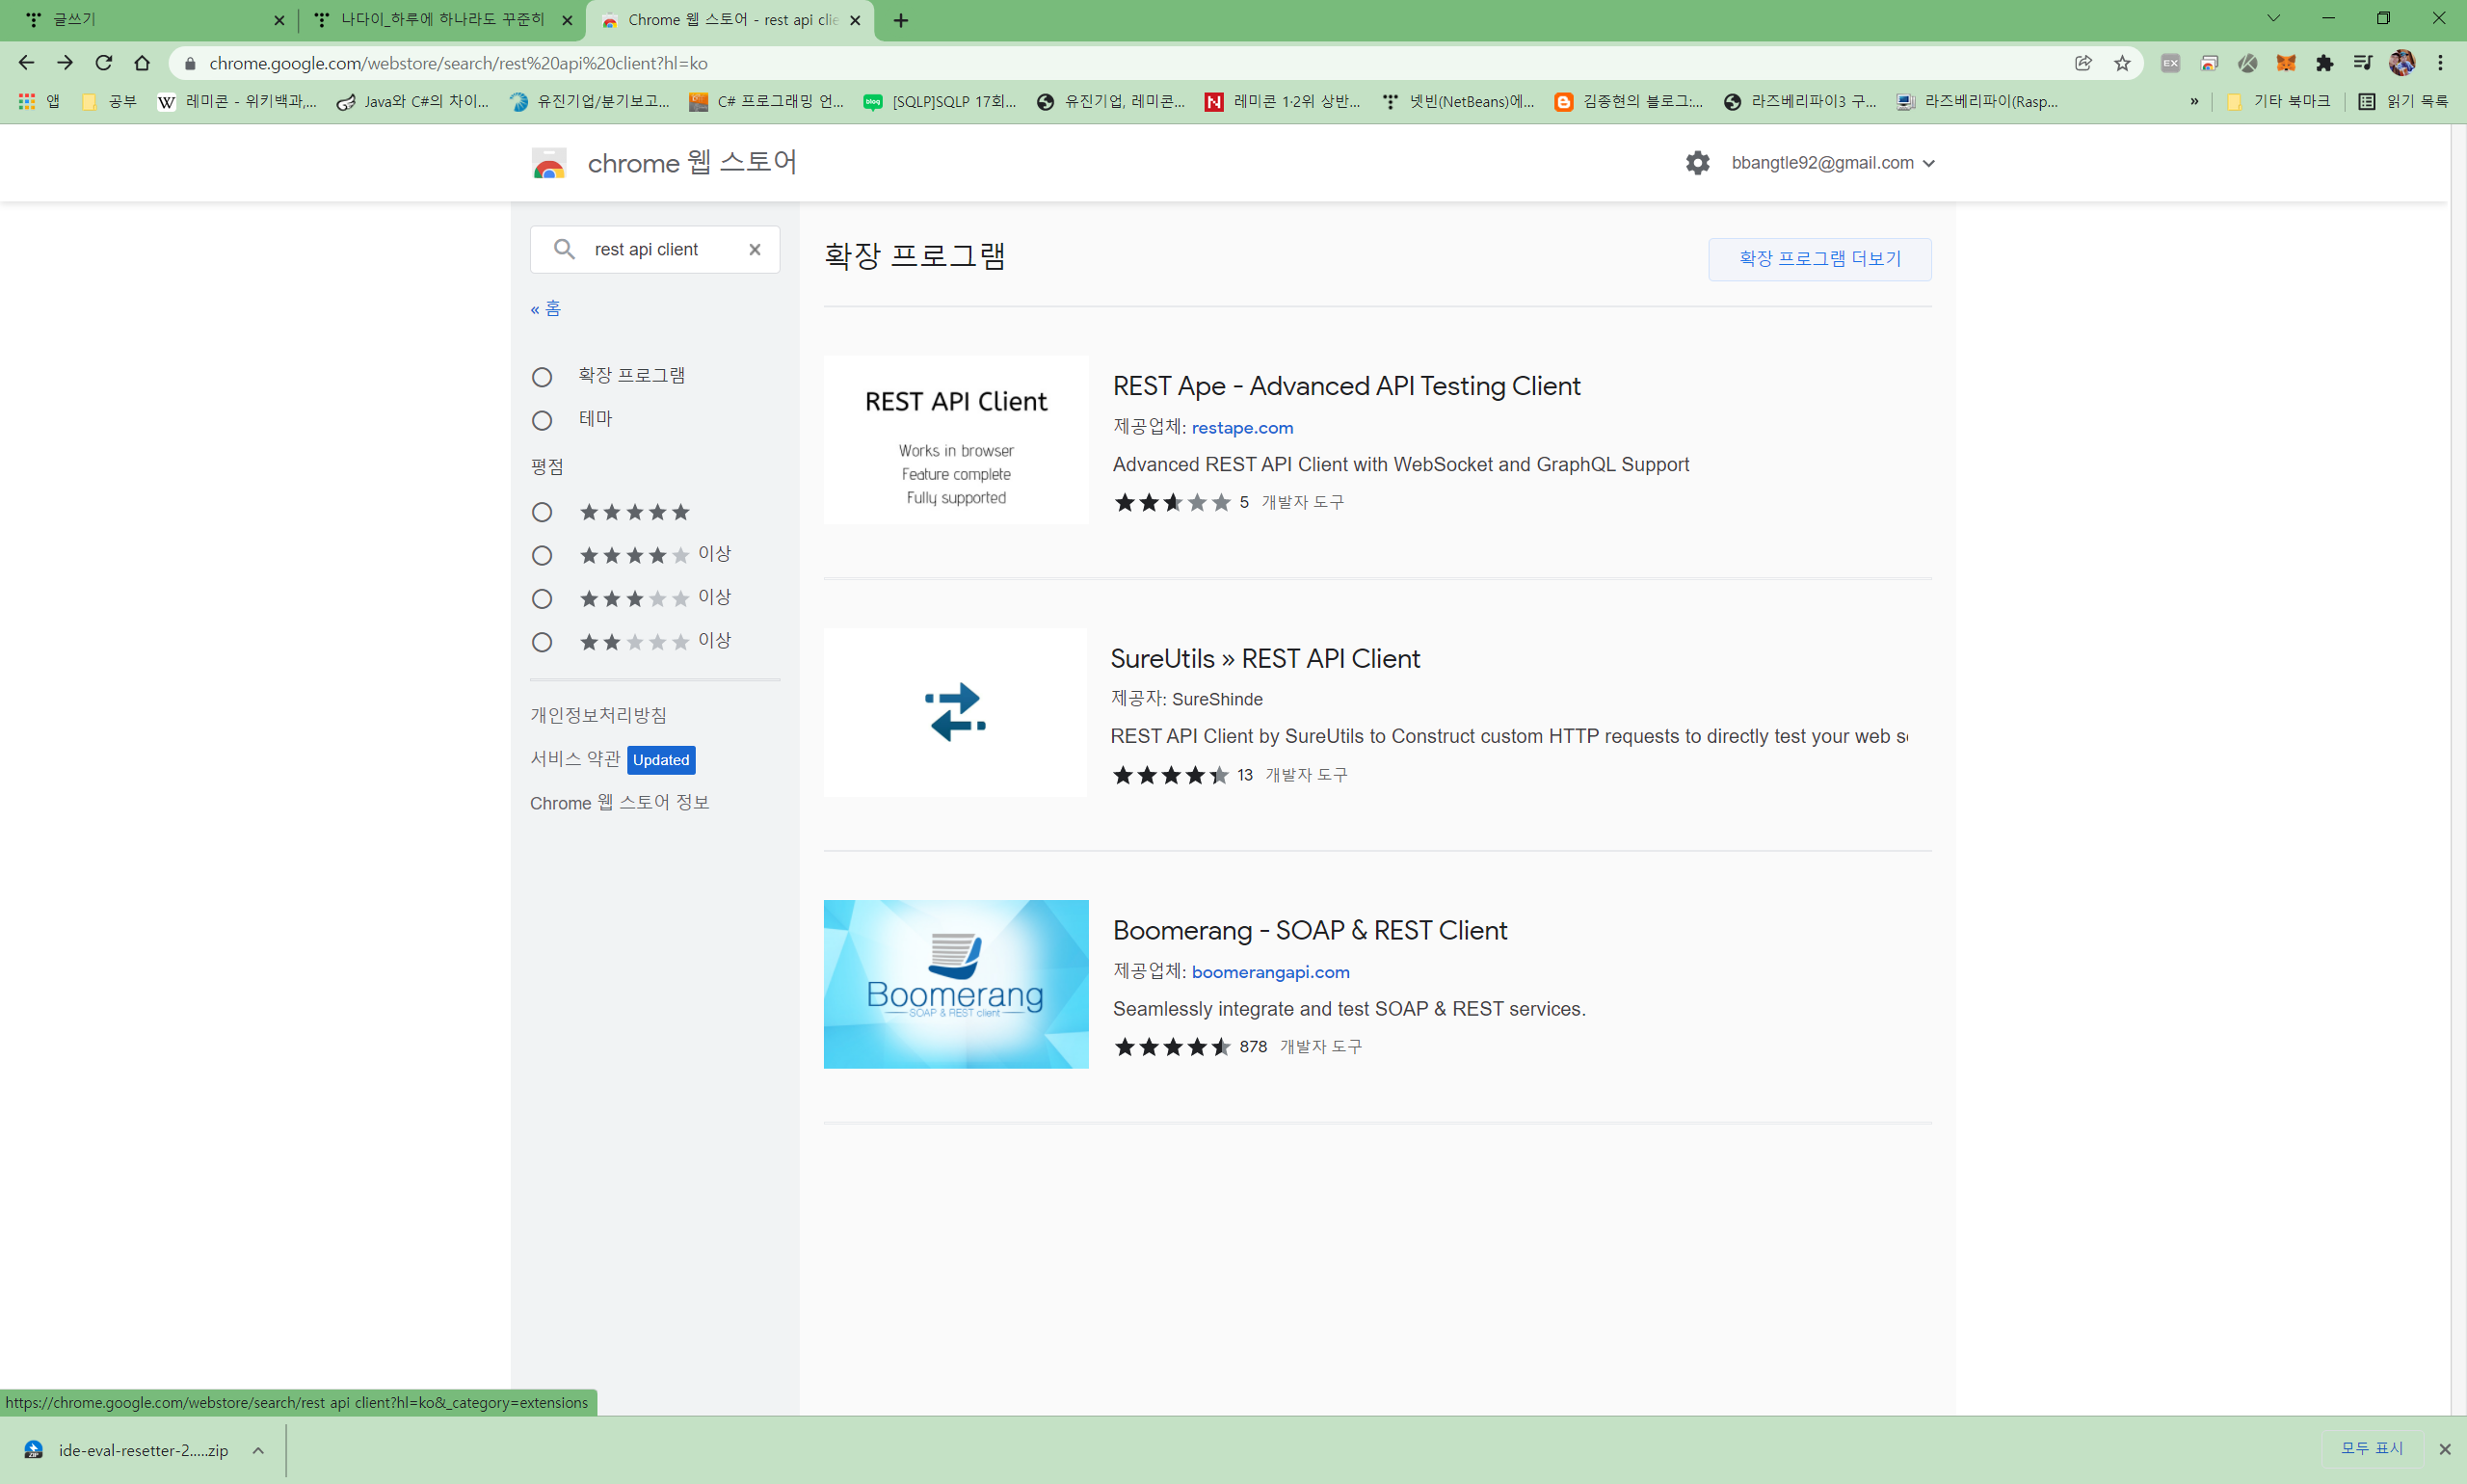The height and width of the screenshot is (1484, 2467).
Task: Click the browser address bar URL
Action: pos(458,63)
